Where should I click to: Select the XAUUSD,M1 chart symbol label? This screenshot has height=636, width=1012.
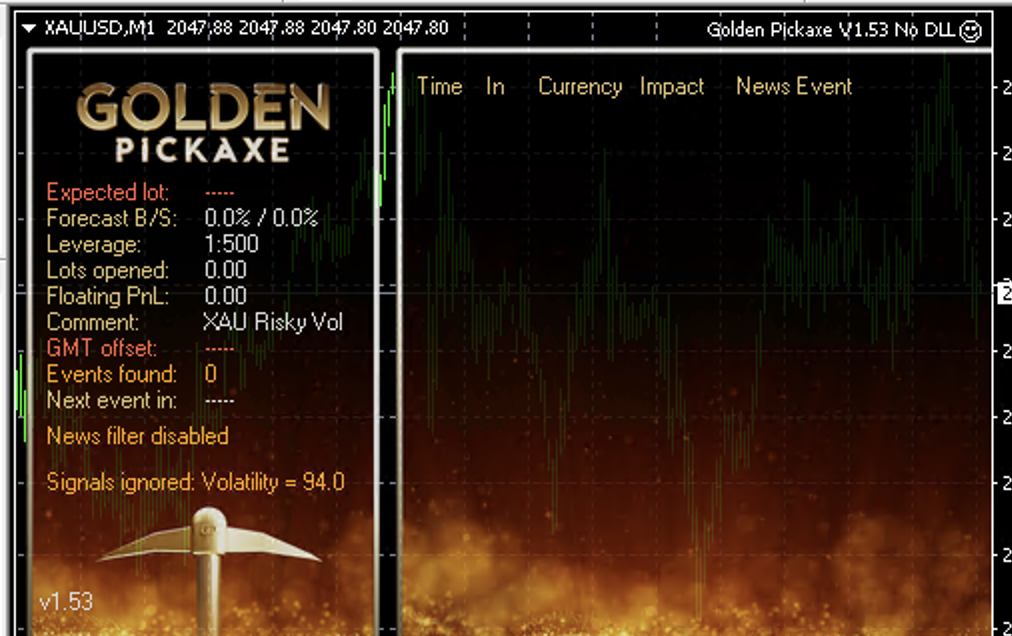pyautogui.click(x=99, y=28)
